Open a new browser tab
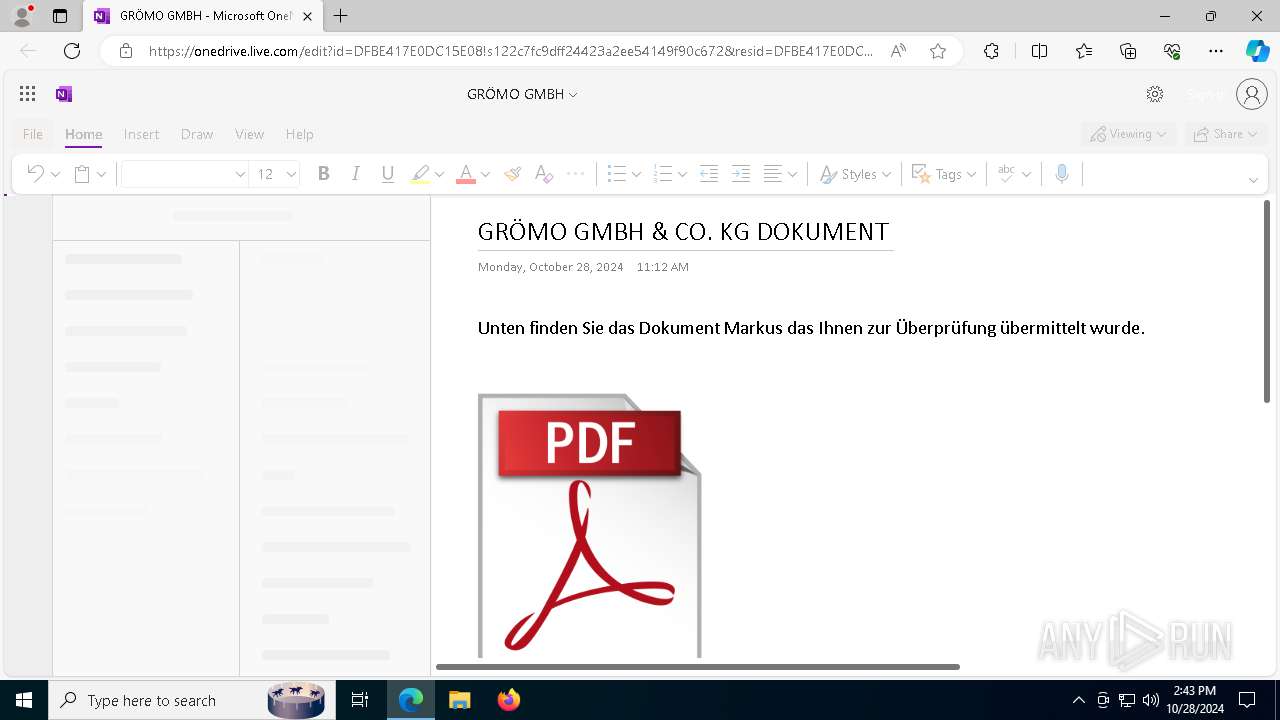 click(341, 16)
